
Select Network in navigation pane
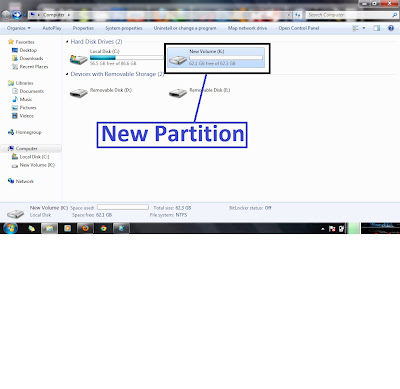(25, 181)
